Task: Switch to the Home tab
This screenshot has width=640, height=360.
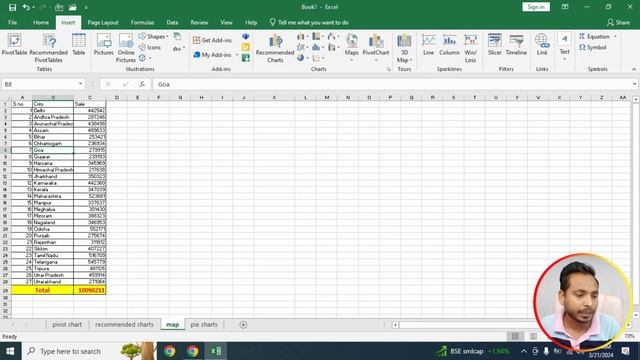Action: tap(41, 22)
